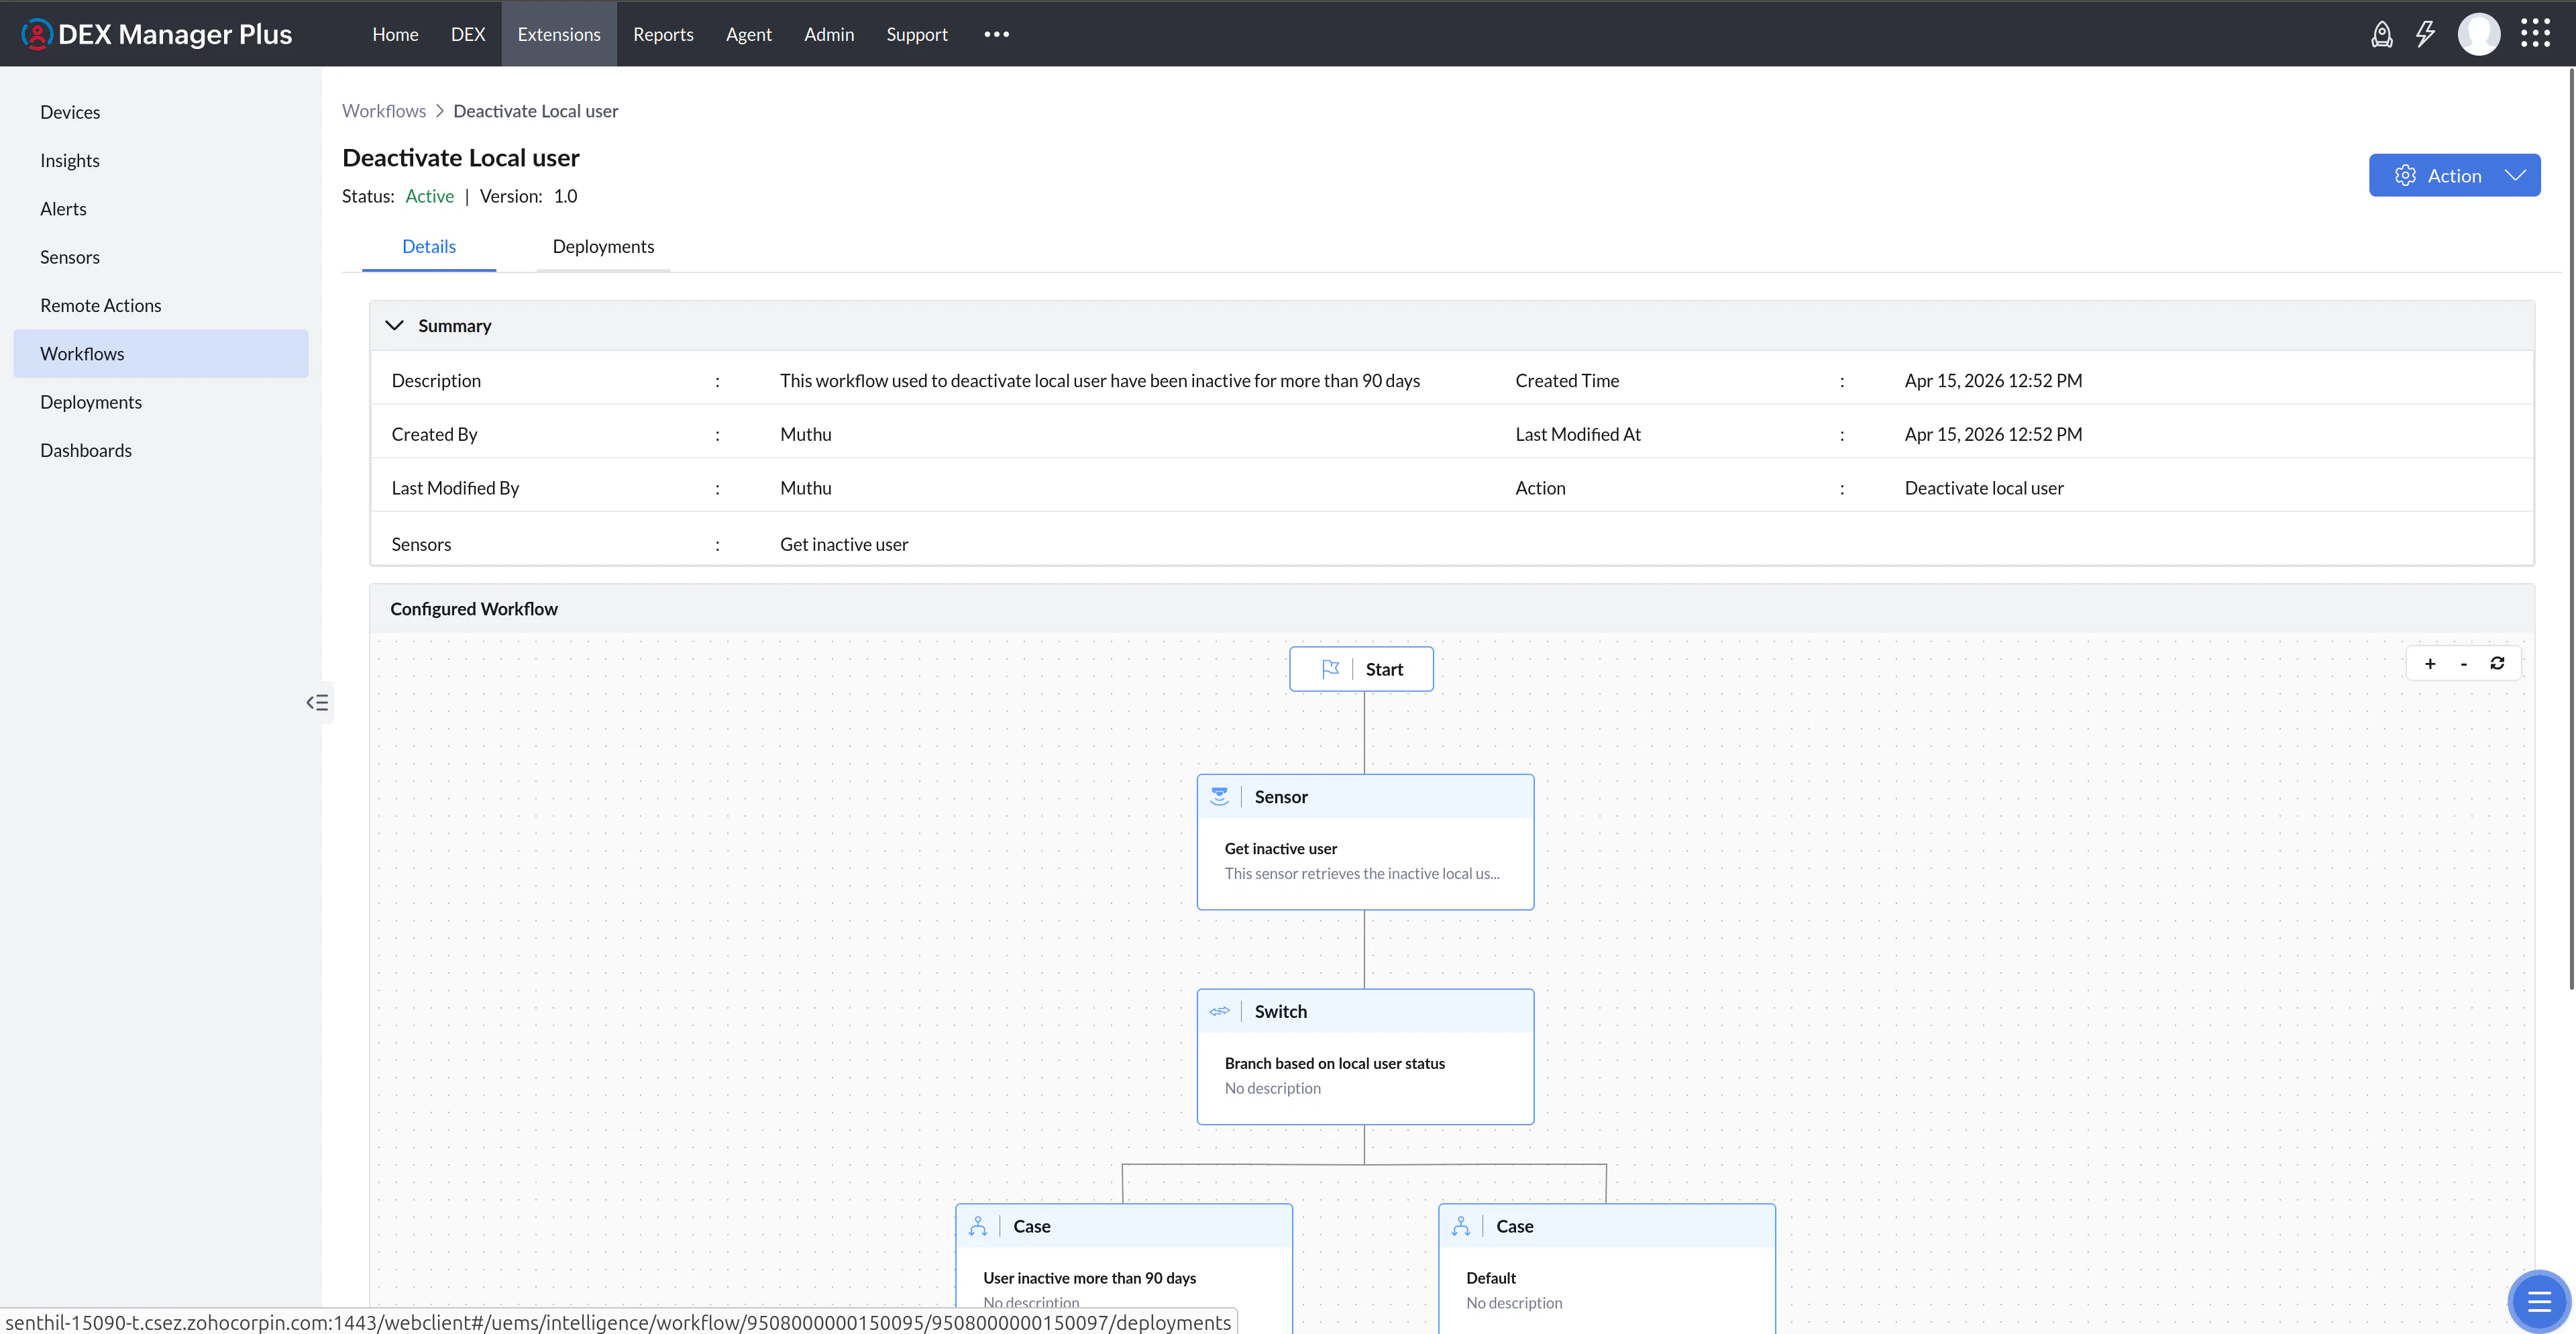Screen dimensions: 2576x1334
Task: Click the page vertical scrollbar
Action: (x=2571, y=530)
